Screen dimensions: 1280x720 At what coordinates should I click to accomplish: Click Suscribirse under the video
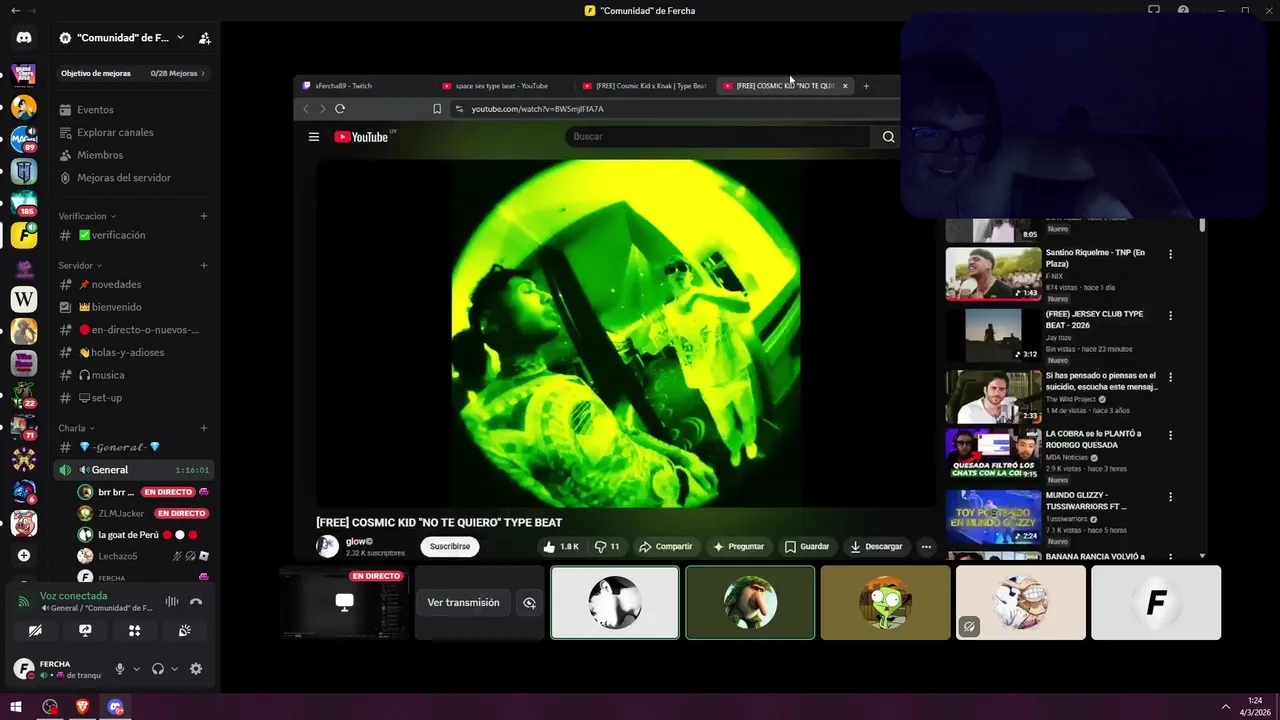(x=450, y=547)
